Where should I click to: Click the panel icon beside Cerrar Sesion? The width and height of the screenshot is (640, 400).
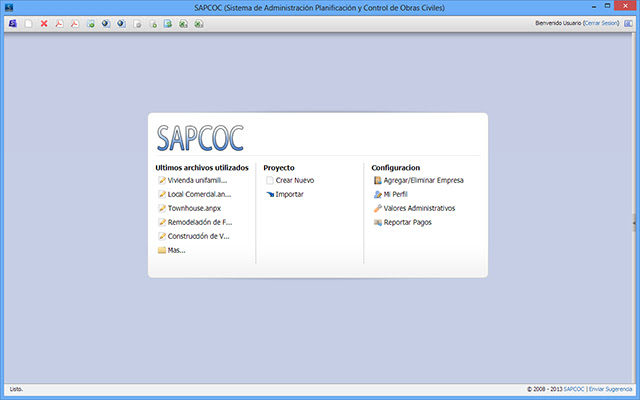tap(628, 24)
